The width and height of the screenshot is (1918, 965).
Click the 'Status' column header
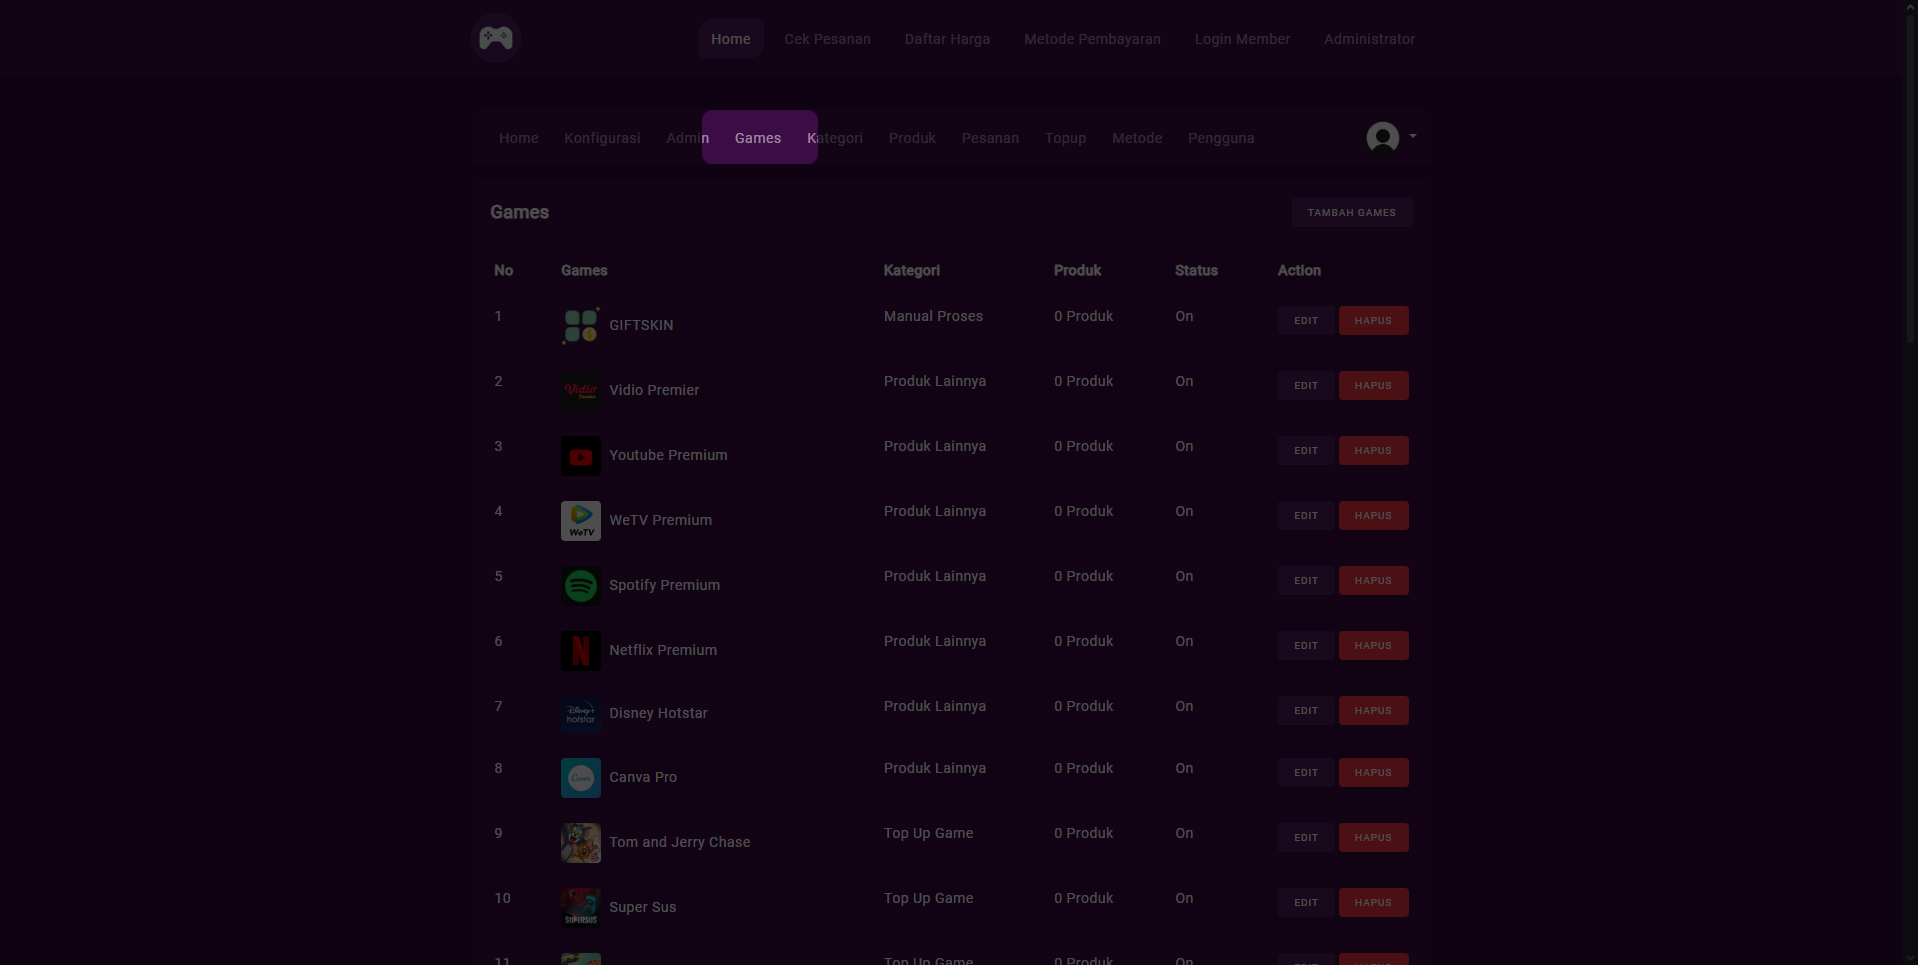tap(1196, 270)
